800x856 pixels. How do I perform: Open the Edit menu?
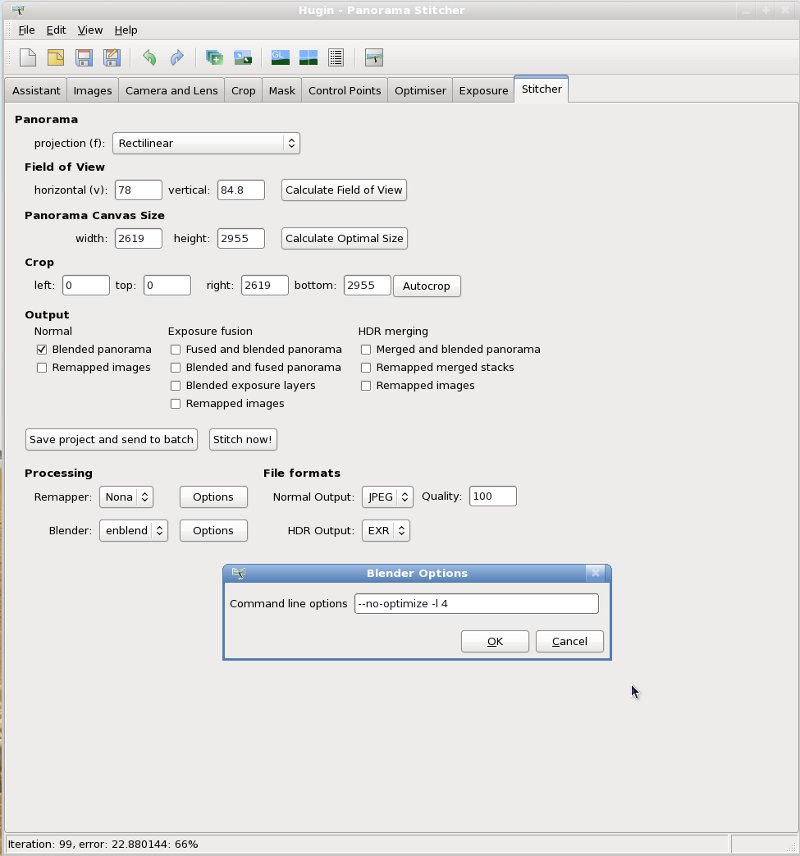pos(56,30)
